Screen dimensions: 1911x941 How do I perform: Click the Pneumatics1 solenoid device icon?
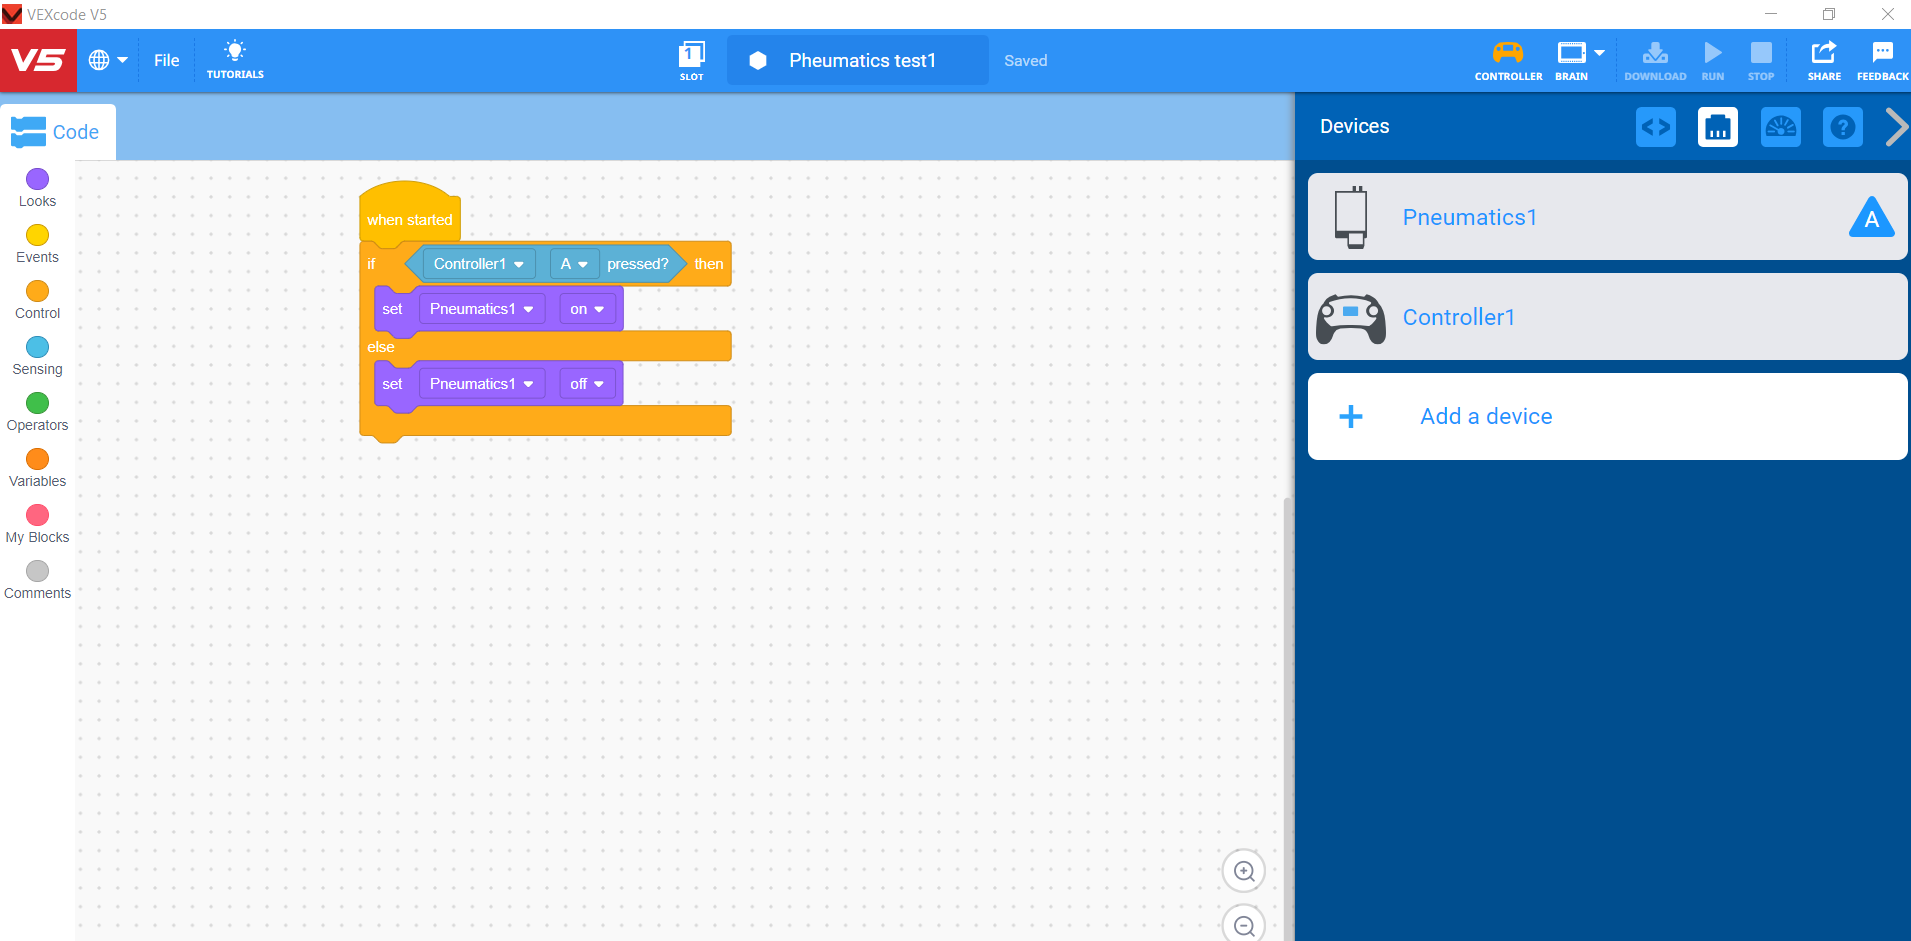[x=1351, y=217]
